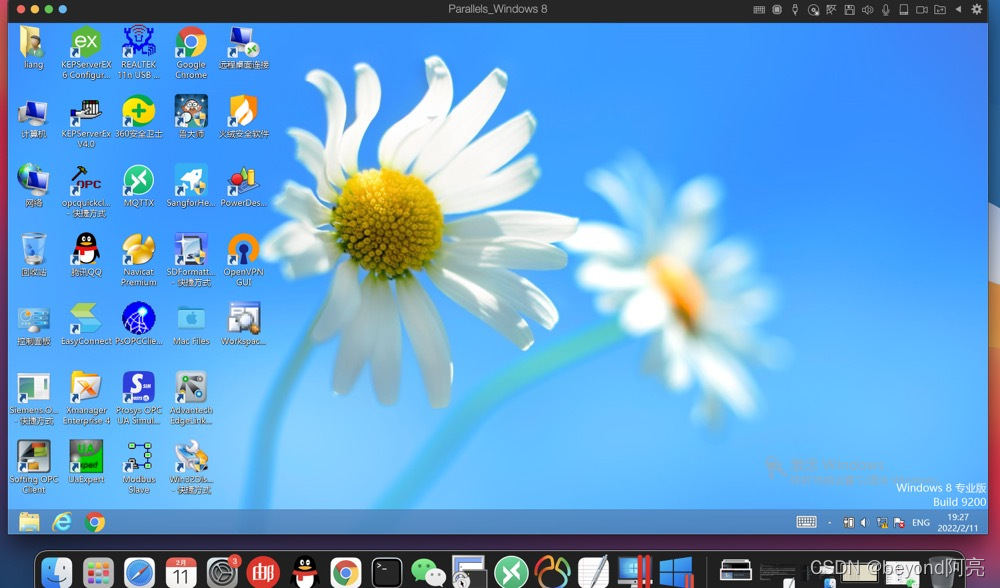Click Parallels floppy disk icon

849,10
